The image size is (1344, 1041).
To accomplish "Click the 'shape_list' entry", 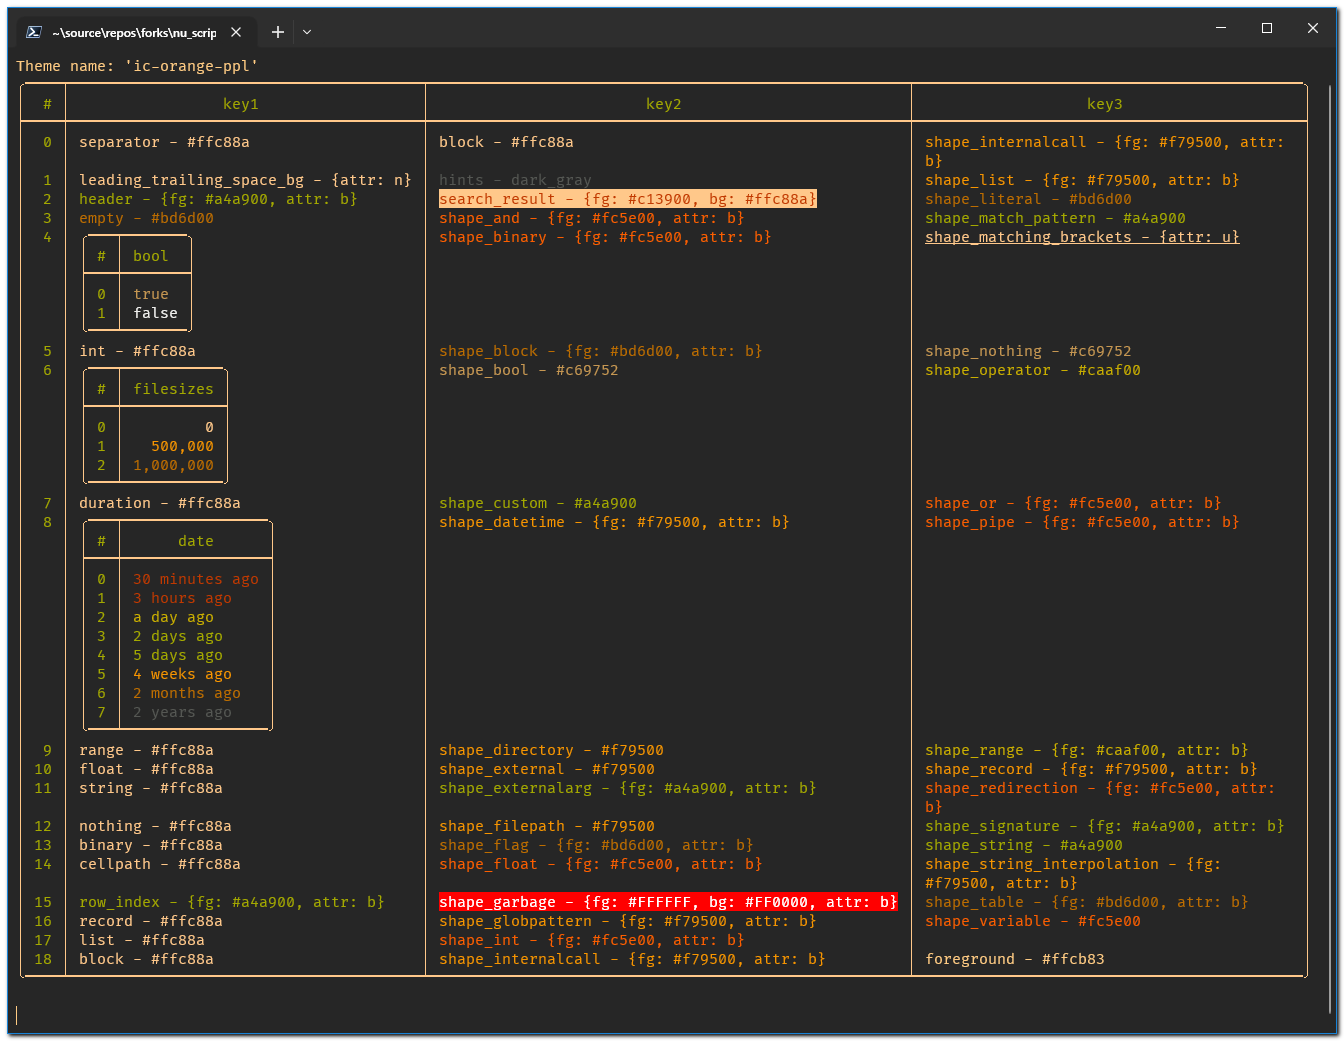I will click(x=1082, y=180).
